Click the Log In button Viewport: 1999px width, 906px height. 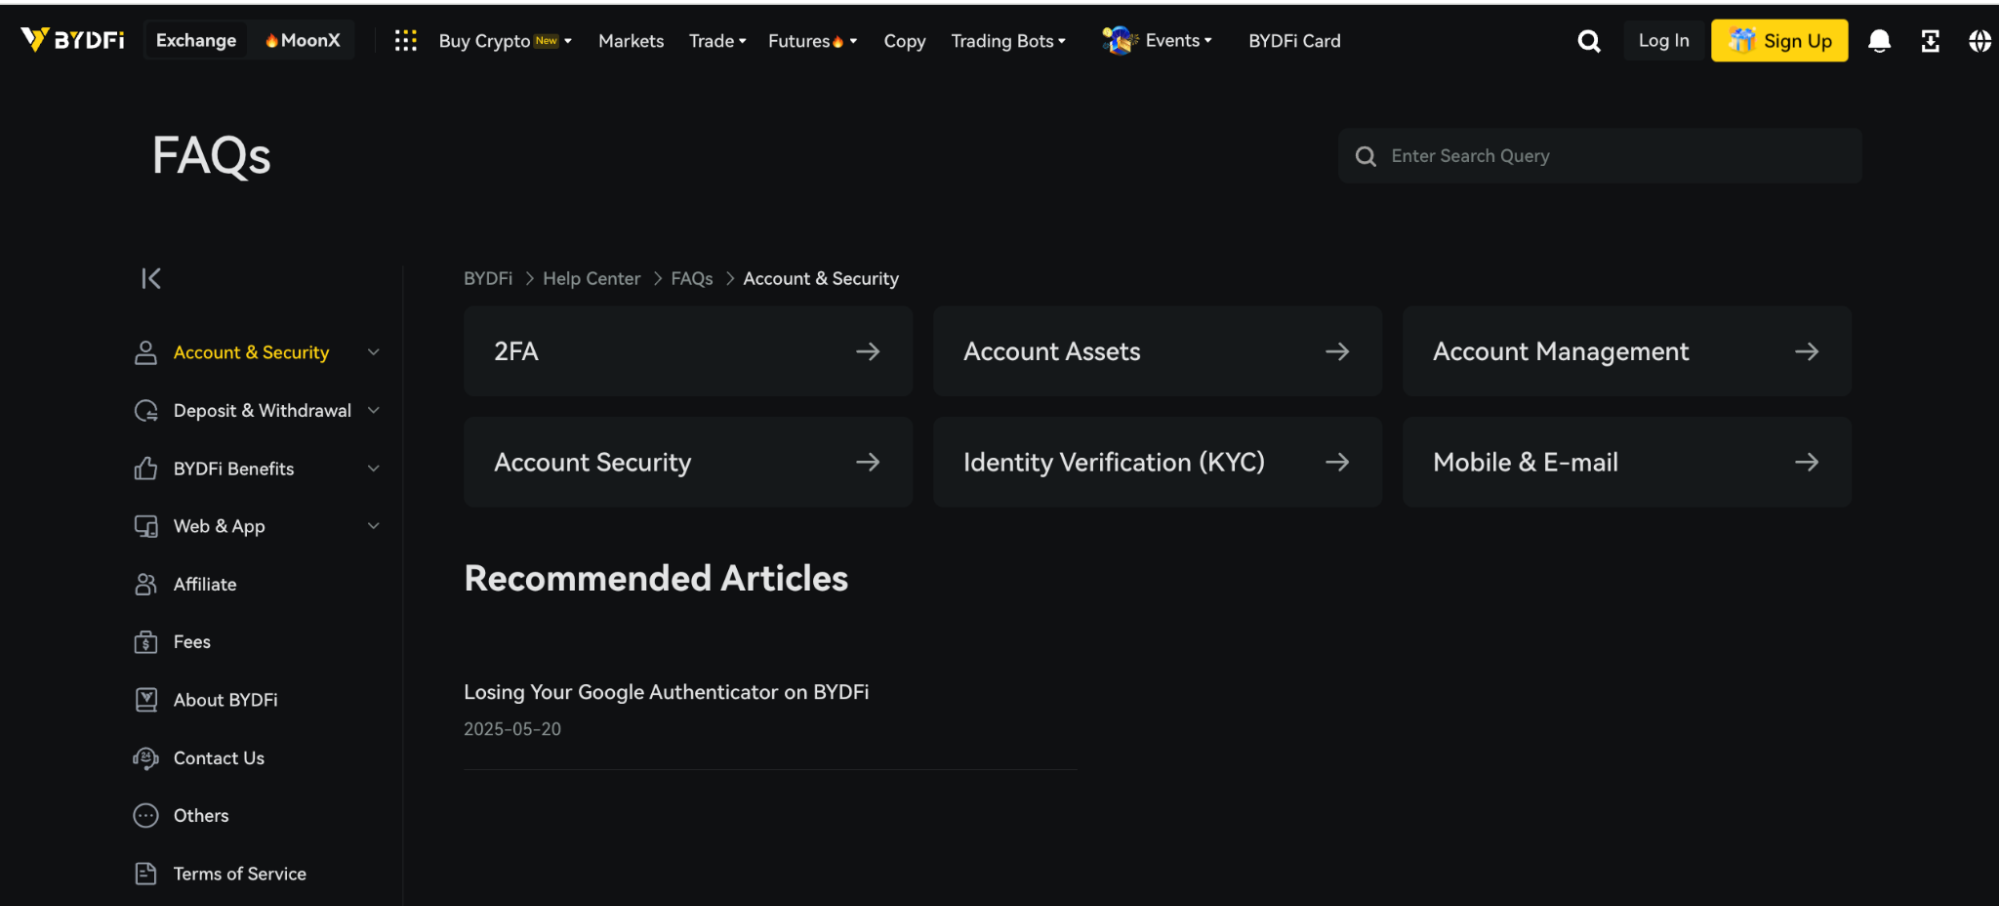(x=1663, y=41)
